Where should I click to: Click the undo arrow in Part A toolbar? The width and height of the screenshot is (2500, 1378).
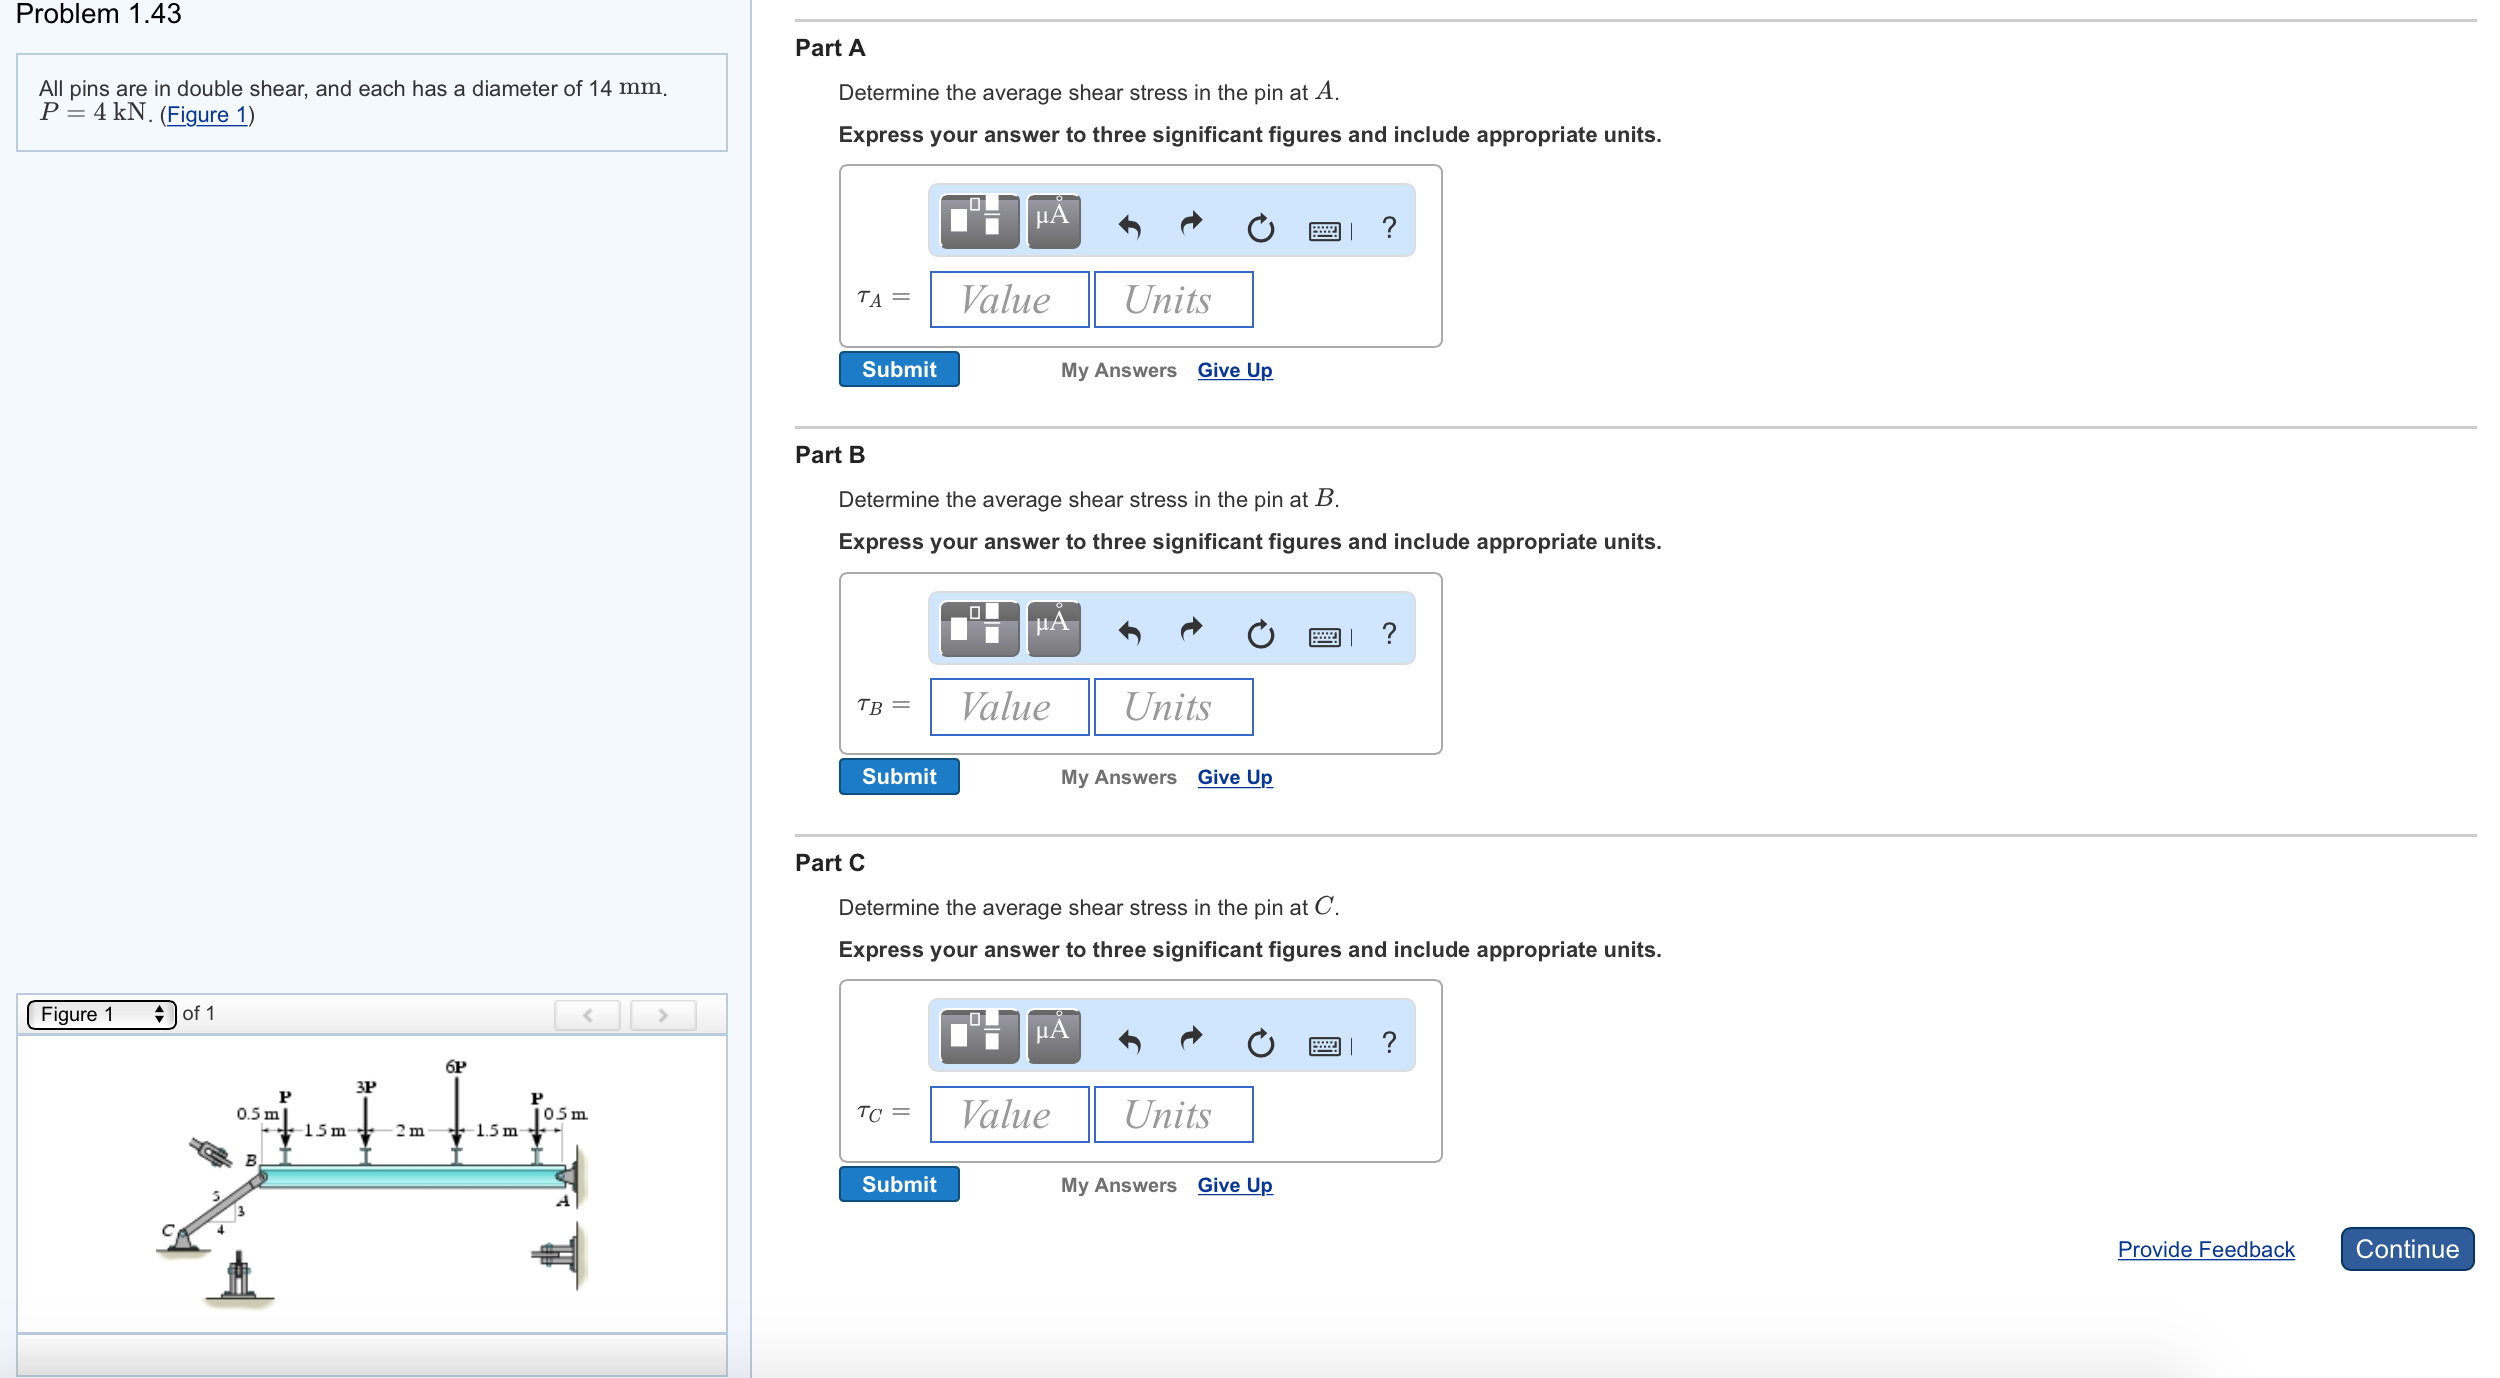coord(1129,227)
